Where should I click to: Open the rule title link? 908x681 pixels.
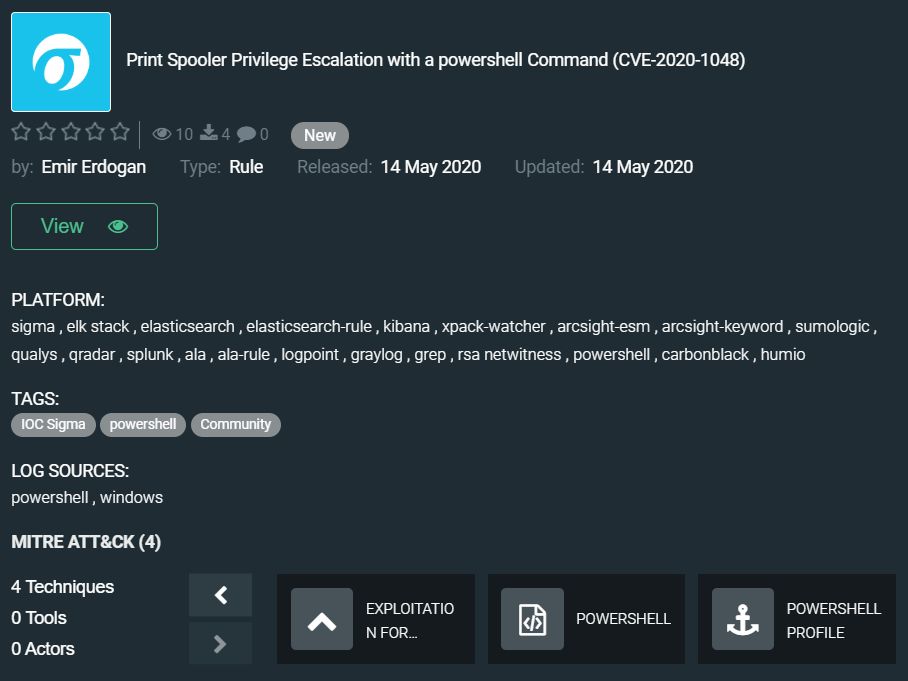point(435,60)
